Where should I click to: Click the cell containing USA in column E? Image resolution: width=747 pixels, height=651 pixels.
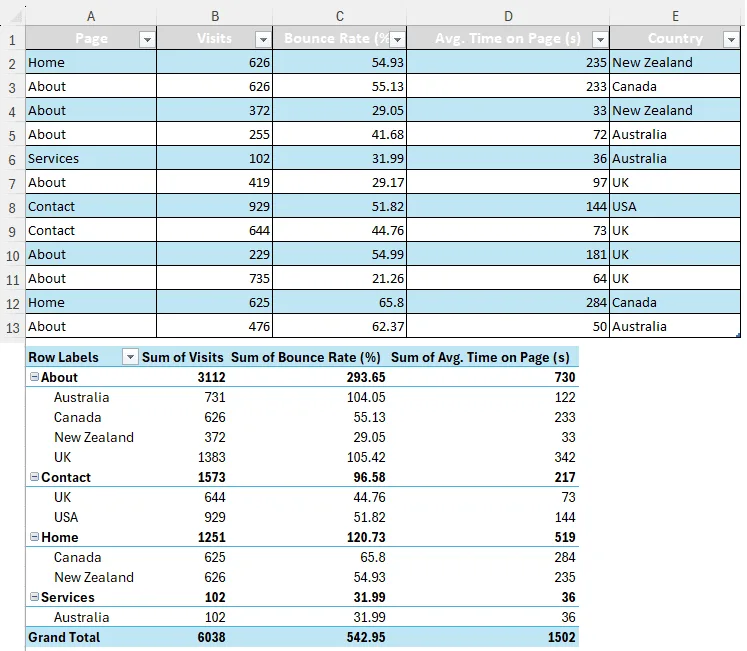tap(675, 206)
